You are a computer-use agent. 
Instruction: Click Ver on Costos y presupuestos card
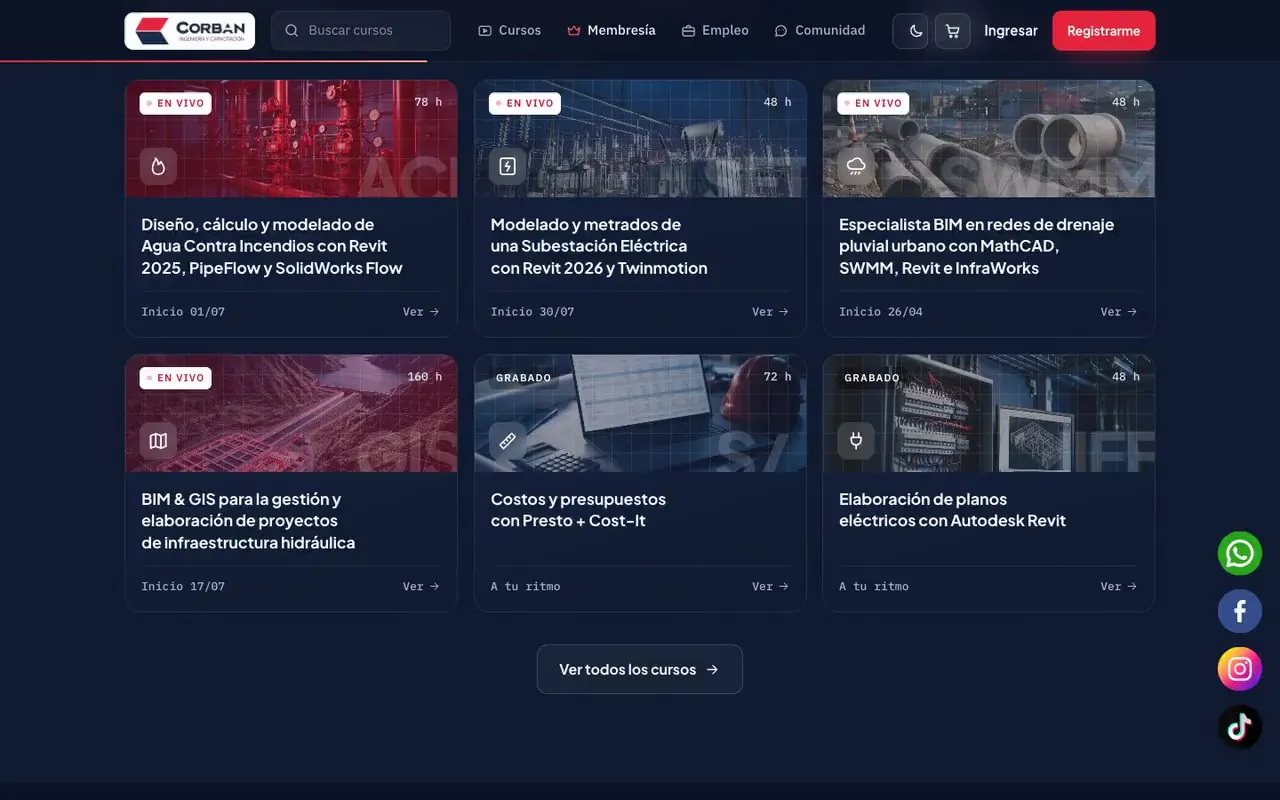tap(770, 587)
